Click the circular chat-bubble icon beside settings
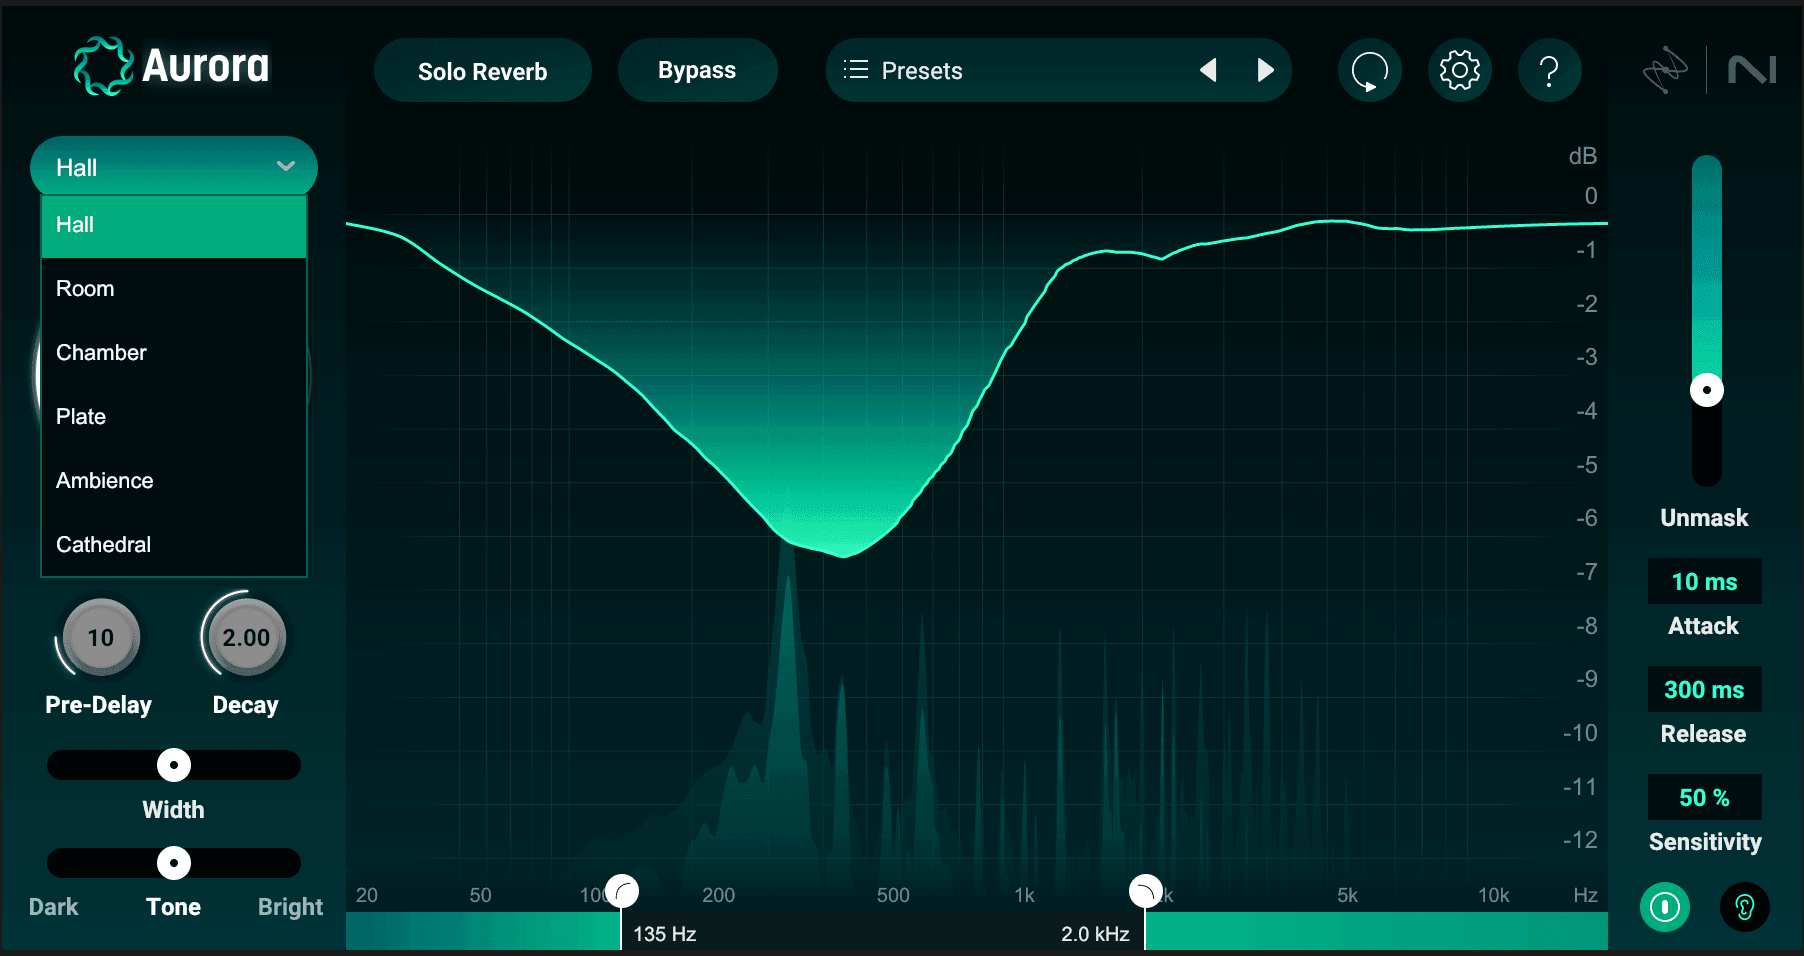This screenshot has width=1804, height=956. point(1370,70)
